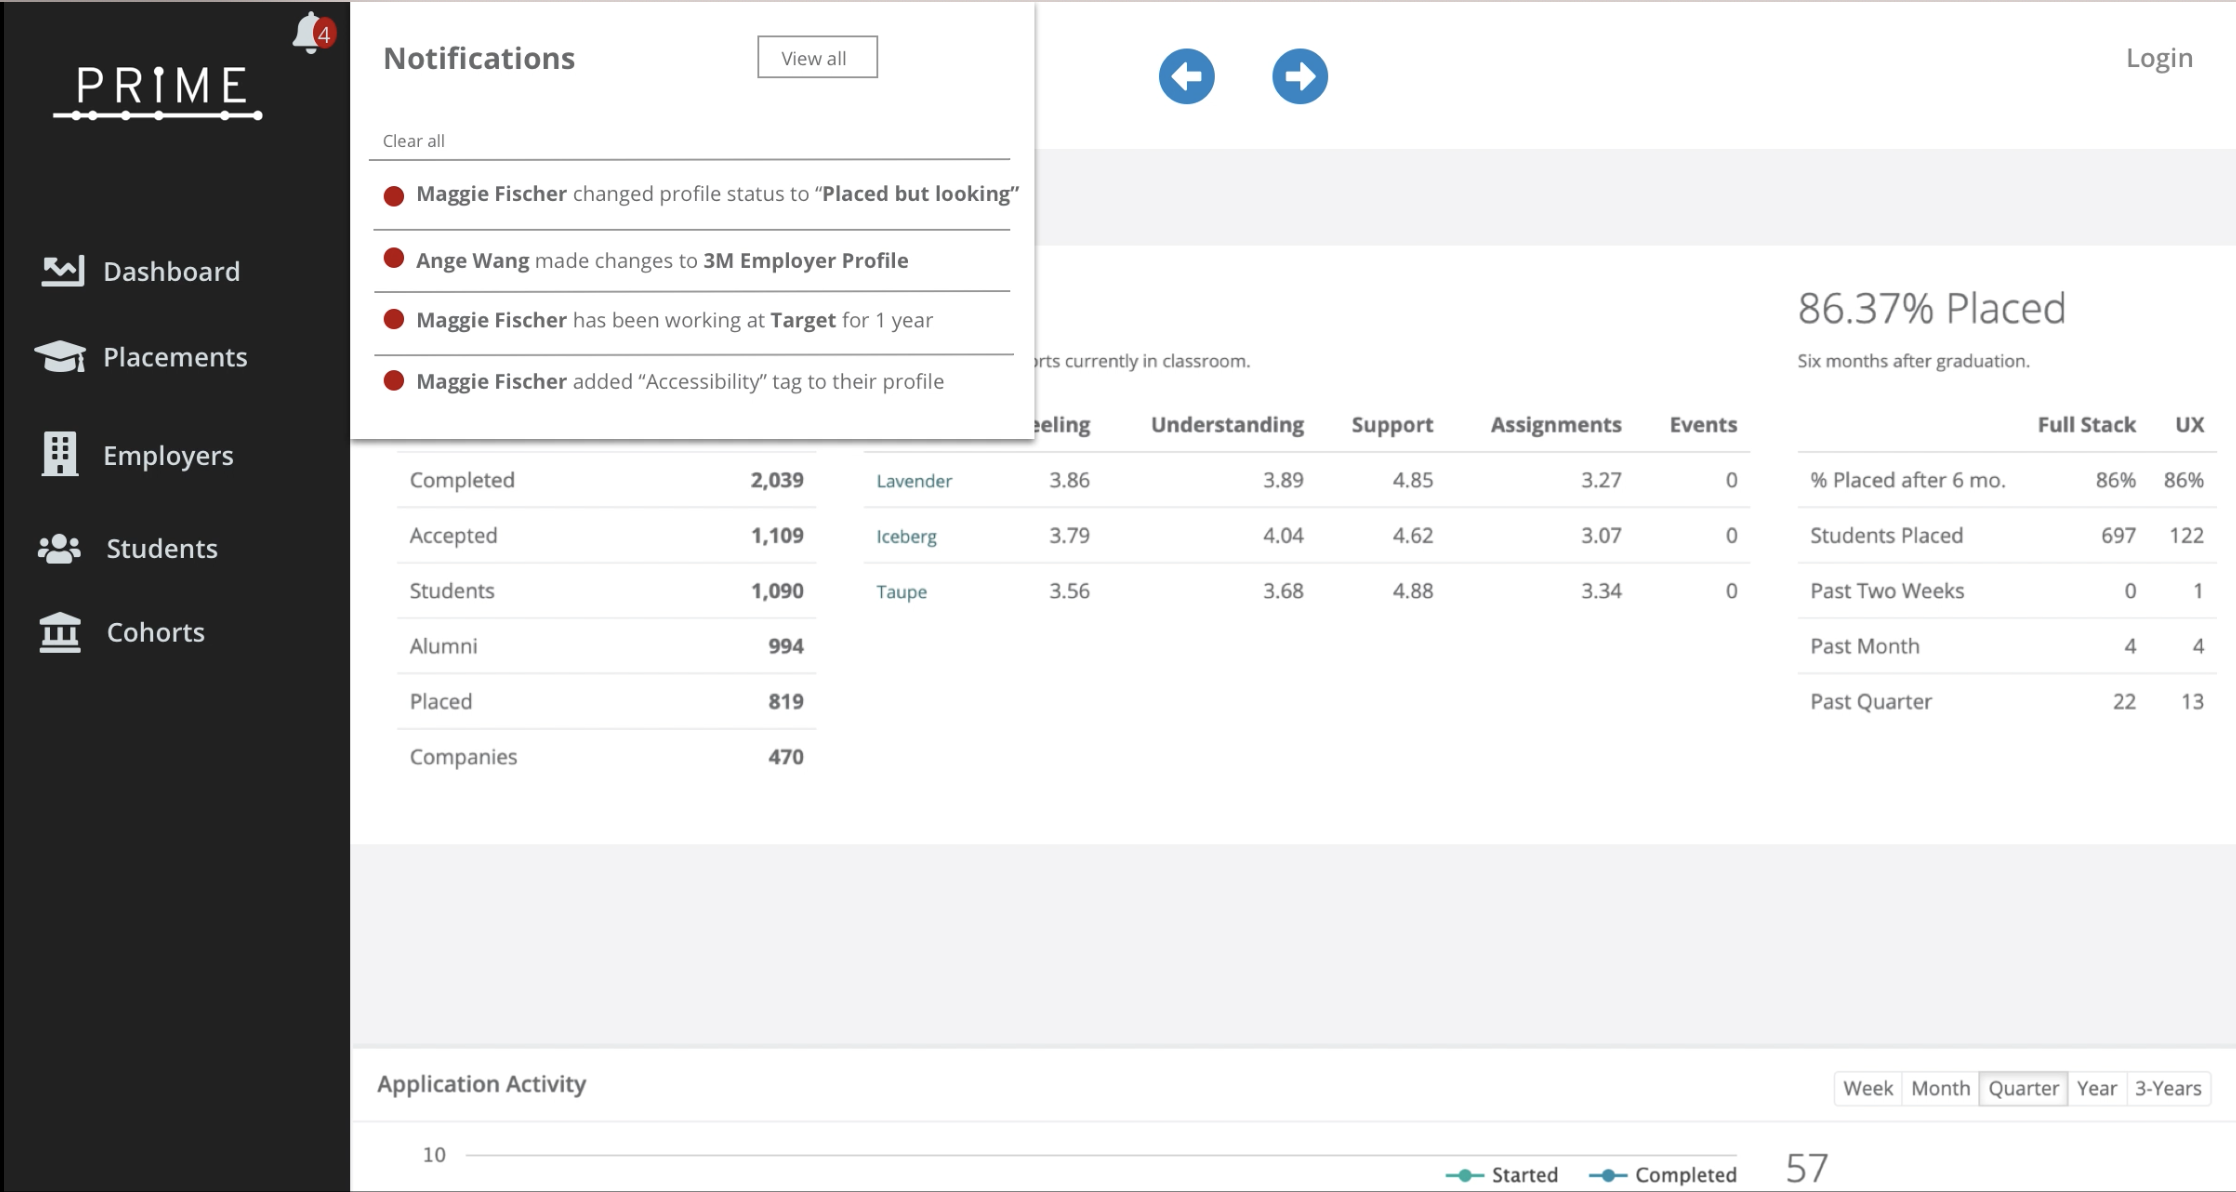Image resolution: width=2236 pixels, height=1192 pixels.
Task: Click the PRIME logo
Action: pyautogui.click(x=160, y=92)
